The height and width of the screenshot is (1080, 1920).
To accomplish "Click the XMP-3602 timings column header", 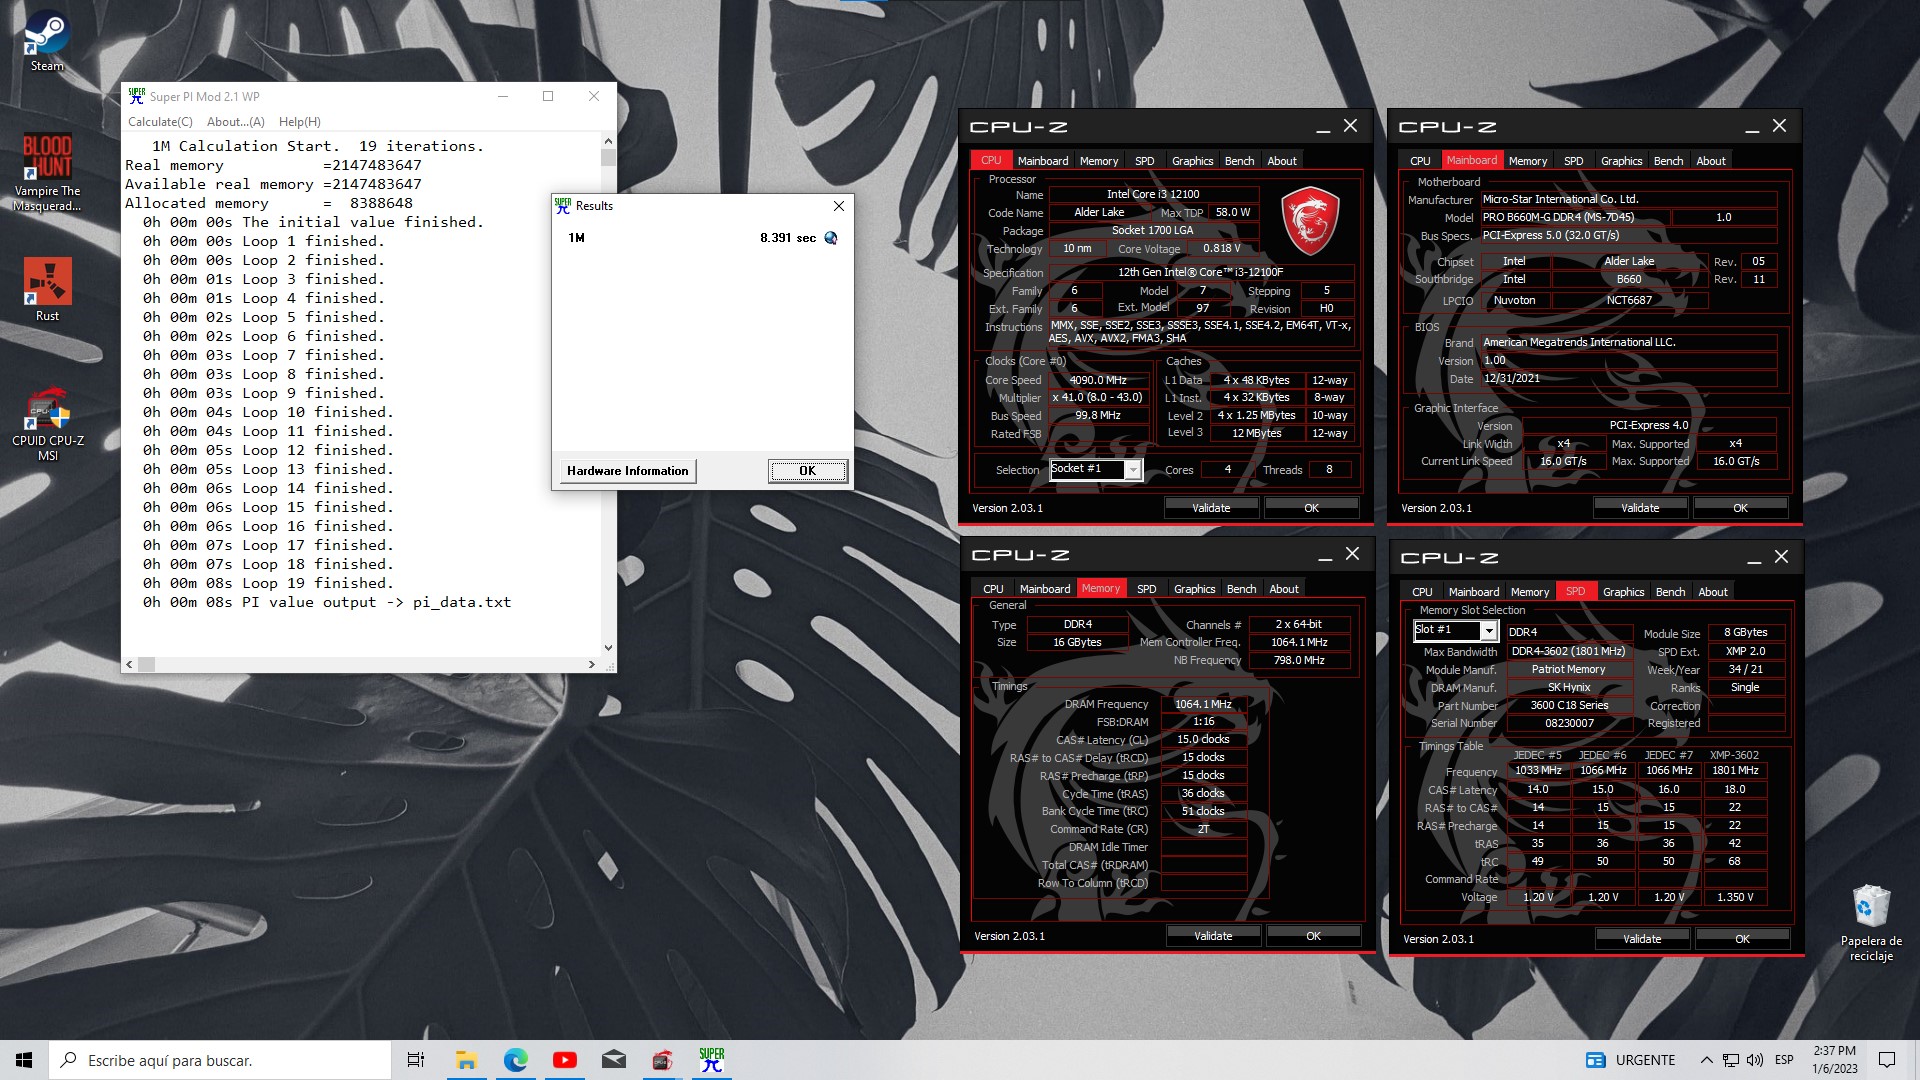I will pos(1734,755).
